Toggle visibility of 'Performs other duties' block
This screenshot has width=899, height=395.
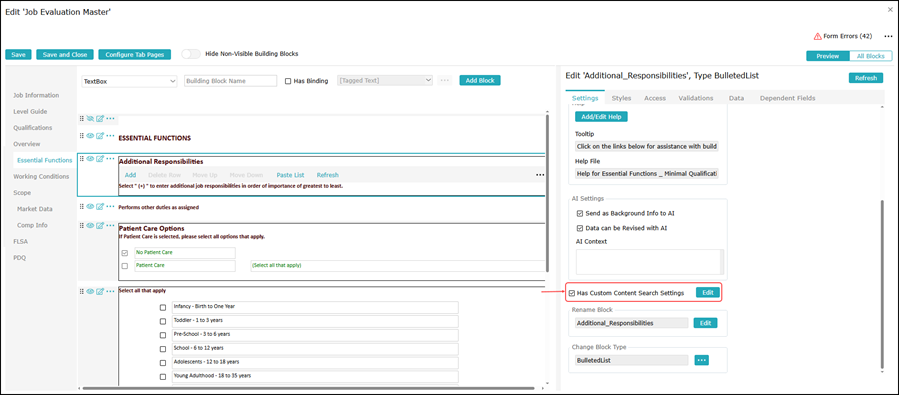pos(90,206)
